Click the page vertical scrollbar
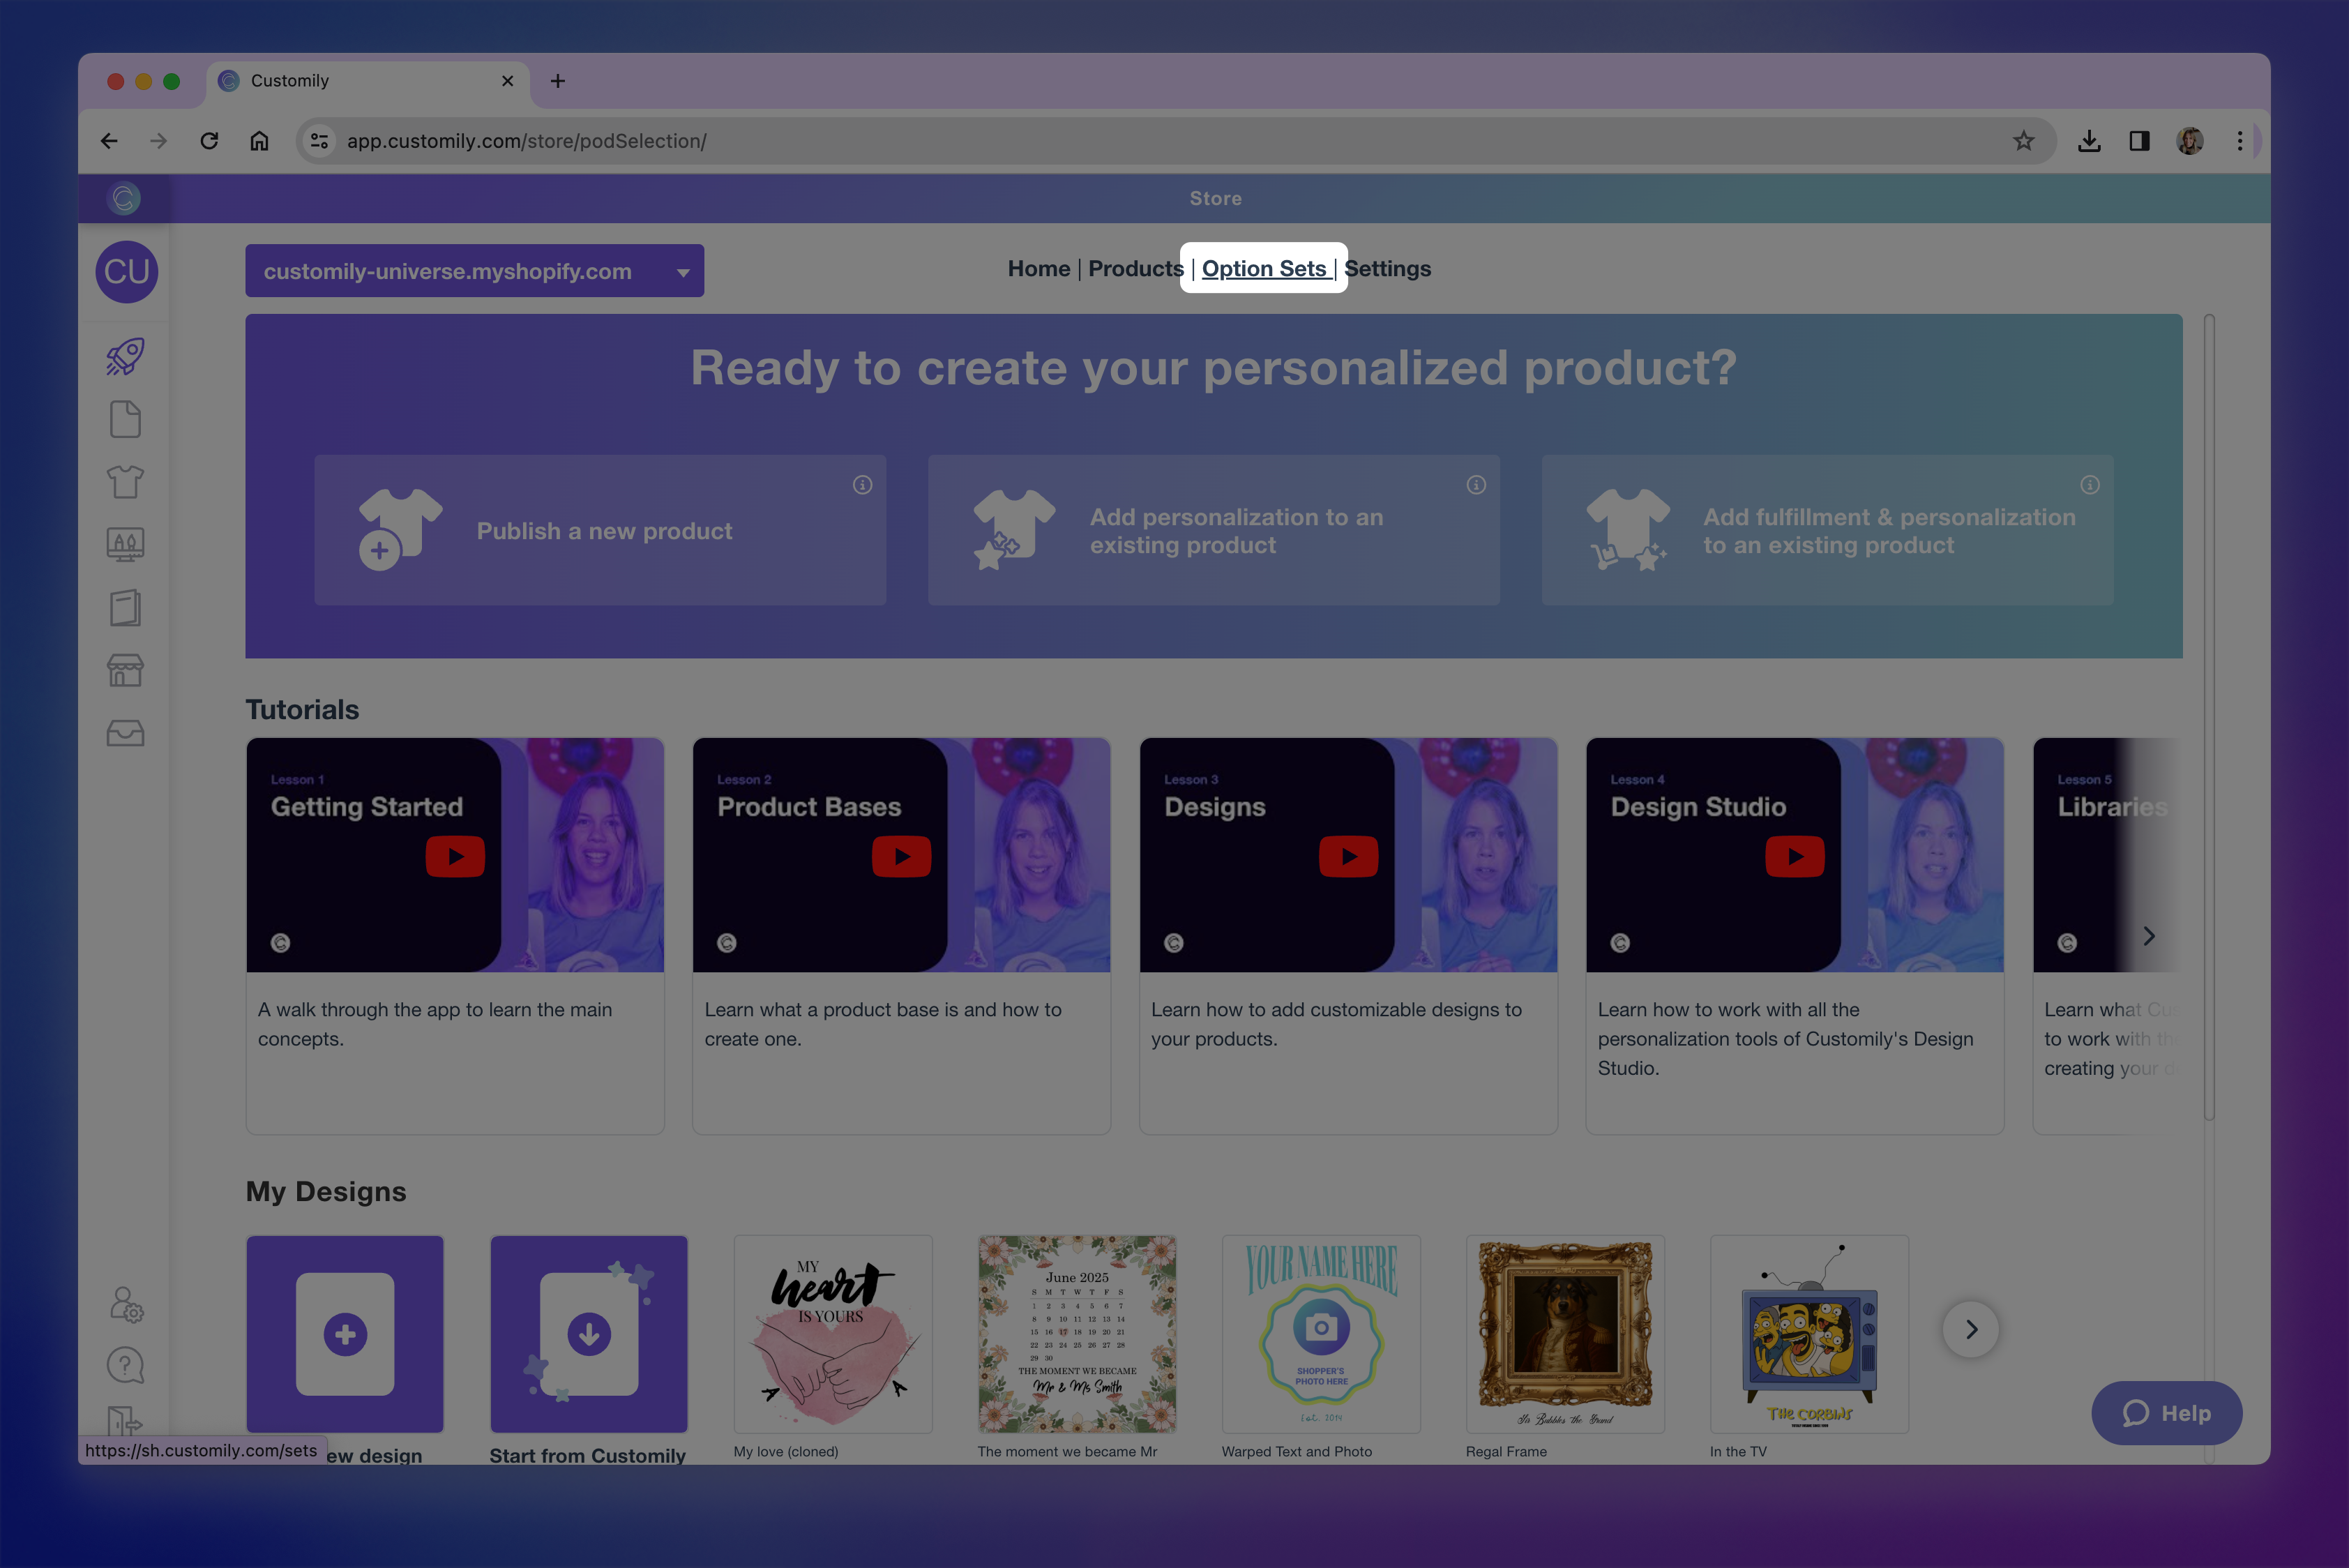Screen dimensions: 2349x1568 2209,716
